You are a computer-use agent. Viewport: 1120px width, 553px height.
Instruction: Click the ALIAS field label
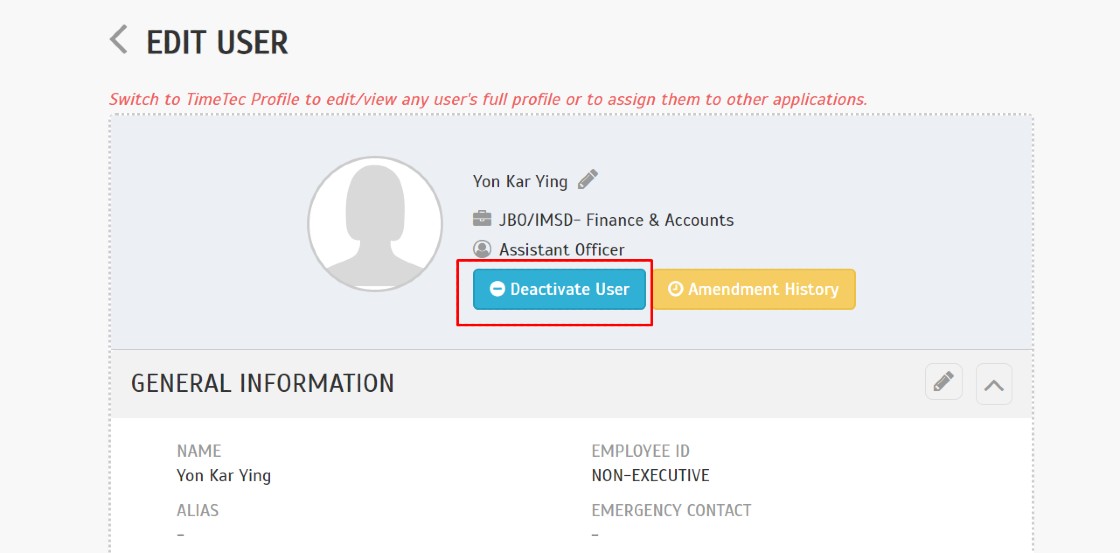coord(198,511)
